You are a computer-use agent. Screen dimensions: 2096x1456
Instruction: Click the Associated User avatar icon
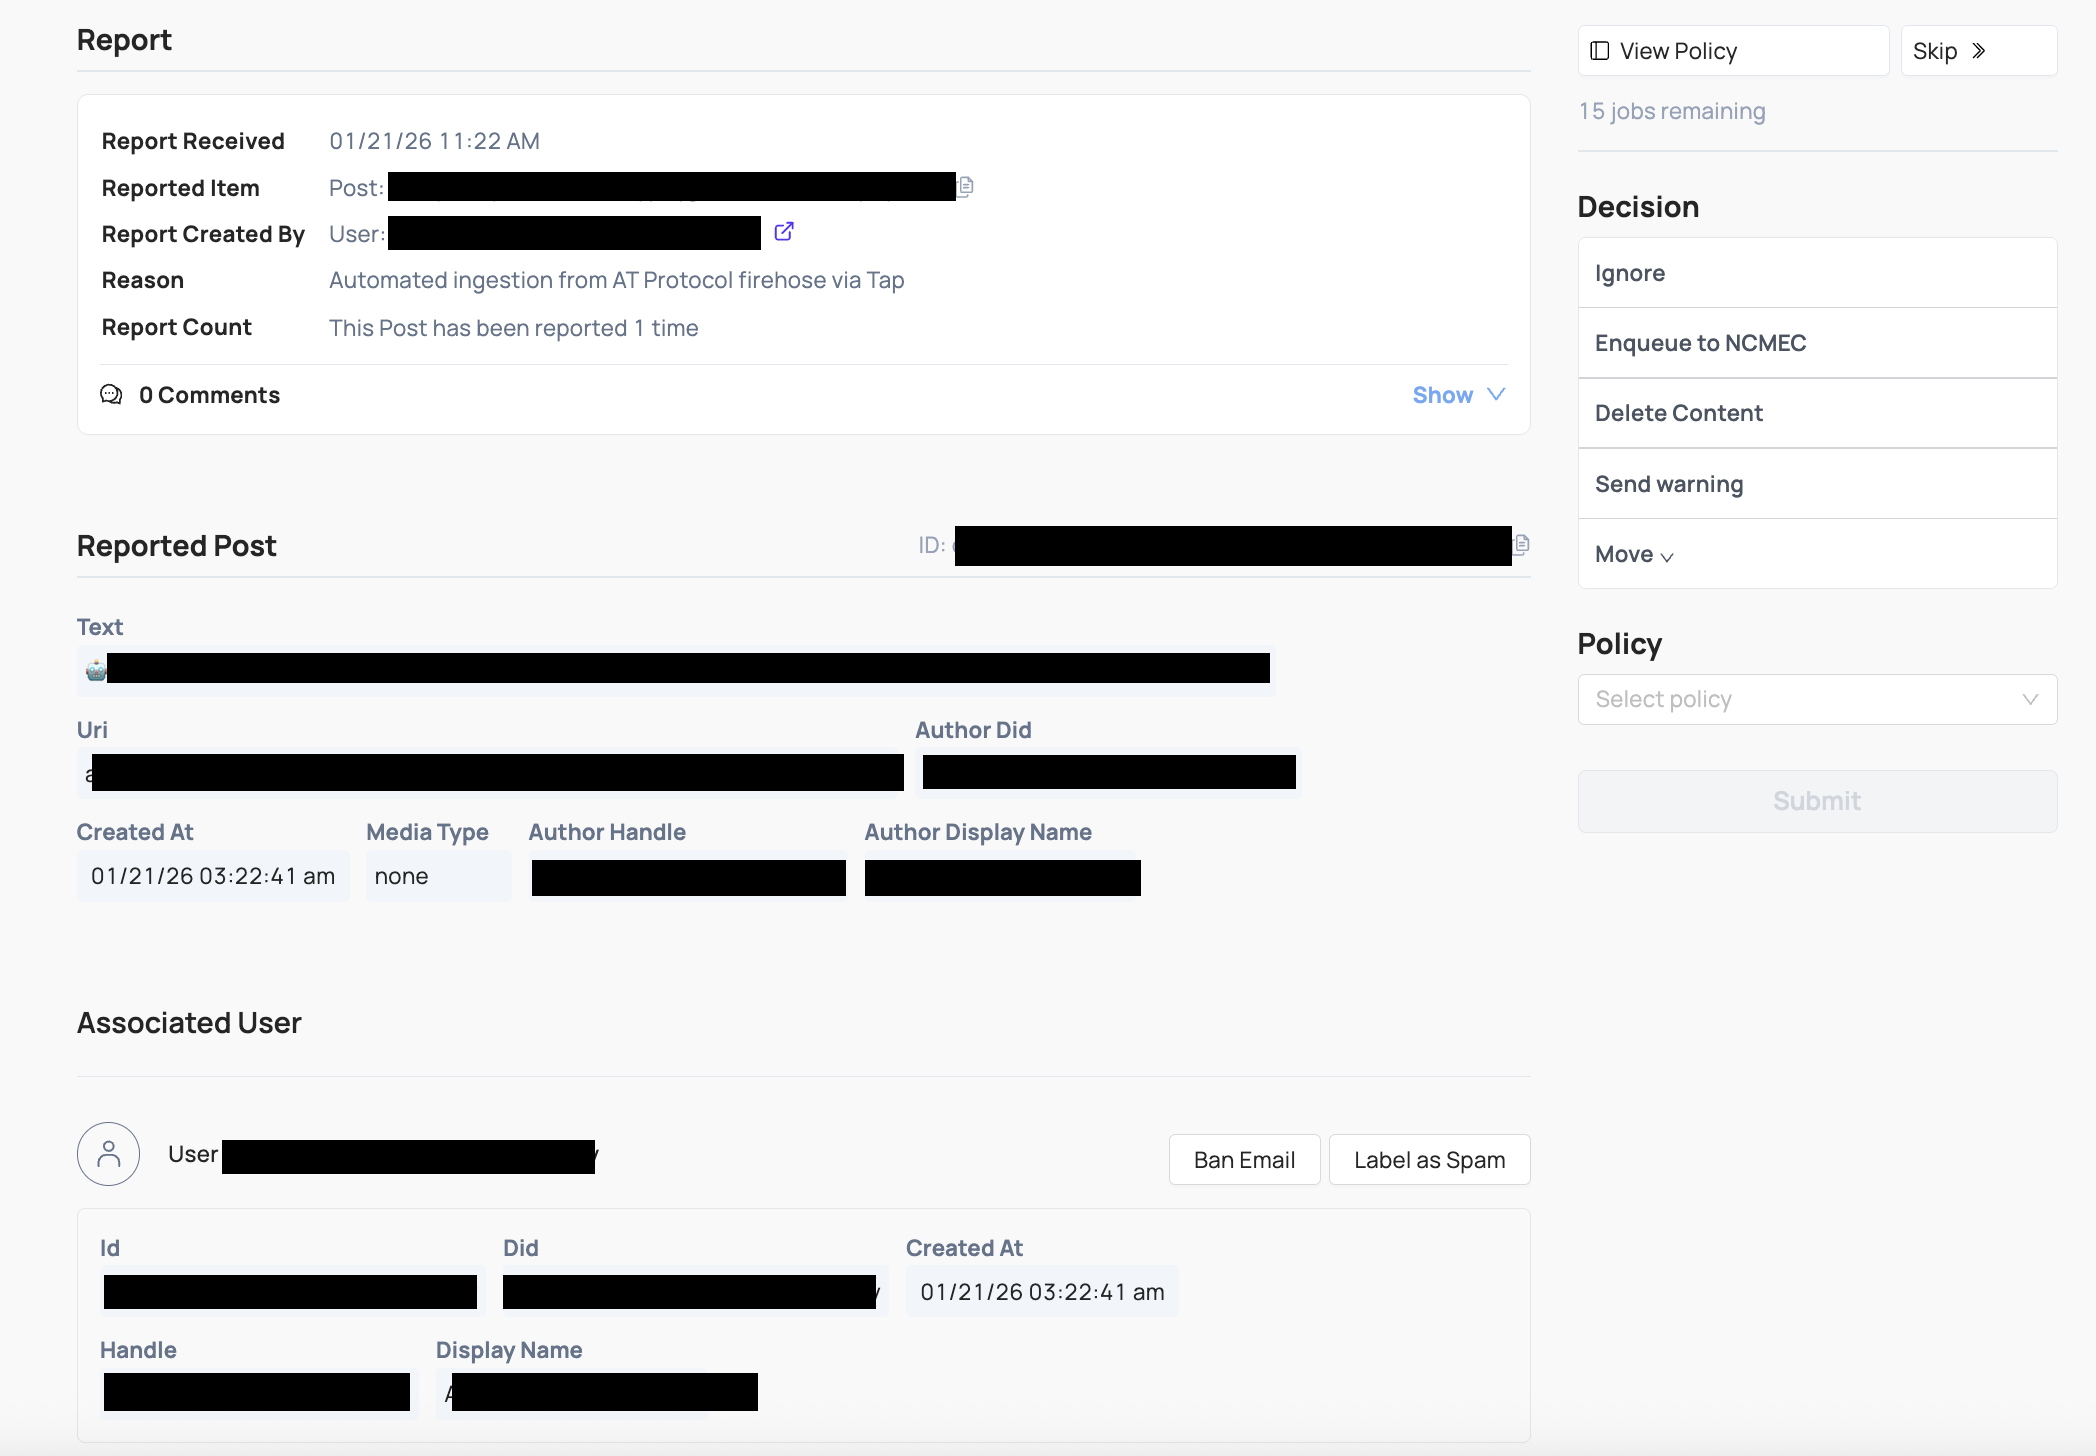click(x=108, y=1153)
